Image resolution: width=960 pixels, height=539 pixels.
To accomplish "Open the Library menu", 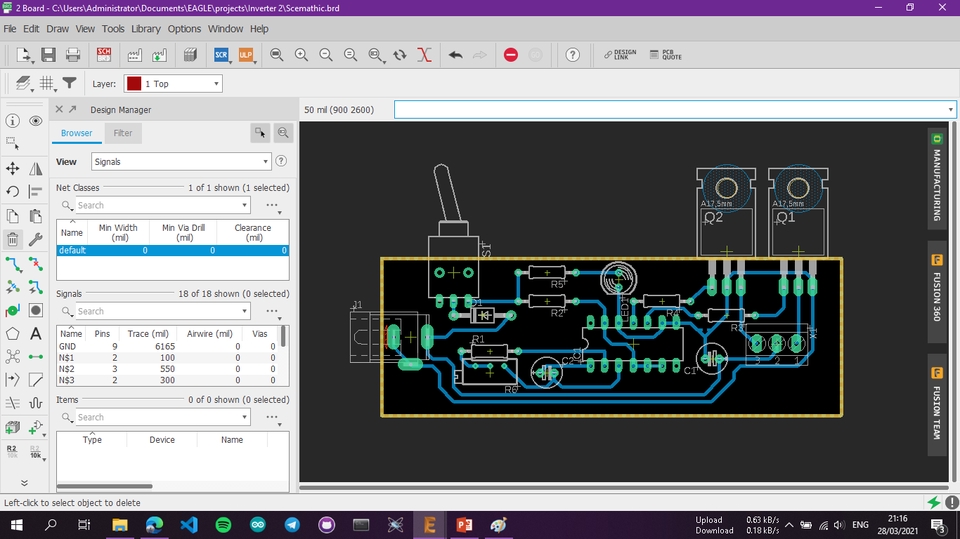I will 145,29.
